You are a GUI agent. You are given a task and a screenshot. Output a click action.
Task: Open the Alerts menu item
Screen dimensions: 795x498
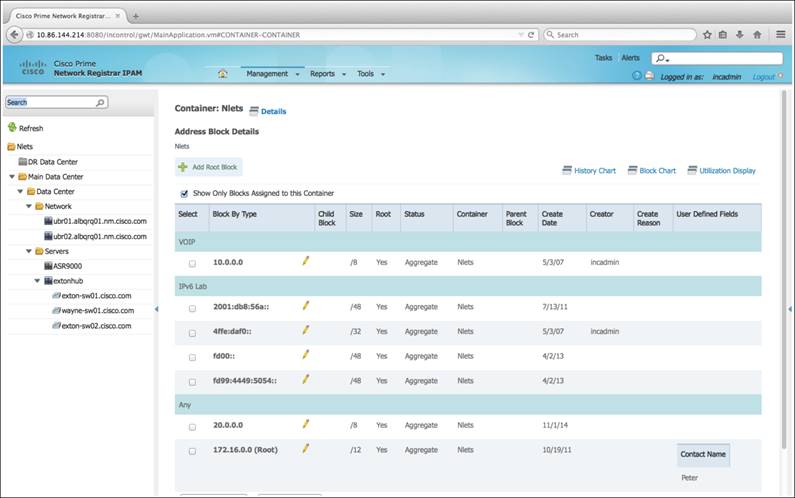[630, 58]
